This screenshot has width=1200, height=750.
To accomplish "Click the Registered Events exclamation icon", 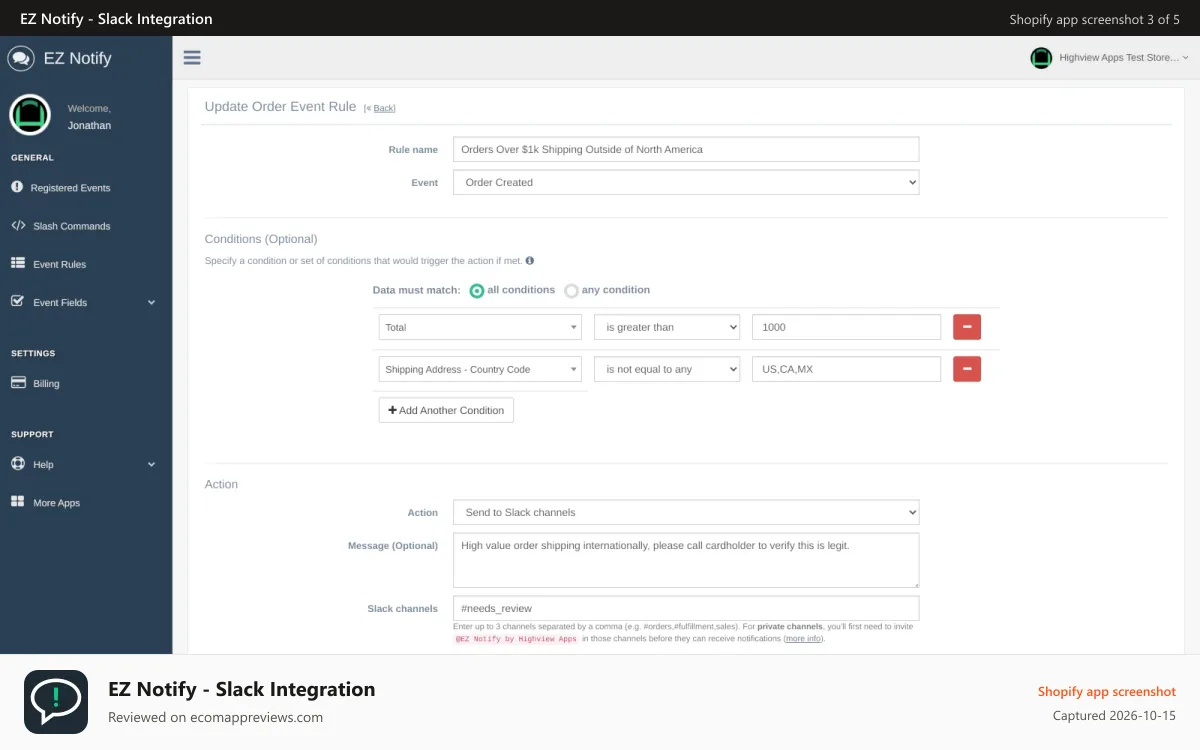I will tap(17, 187).
